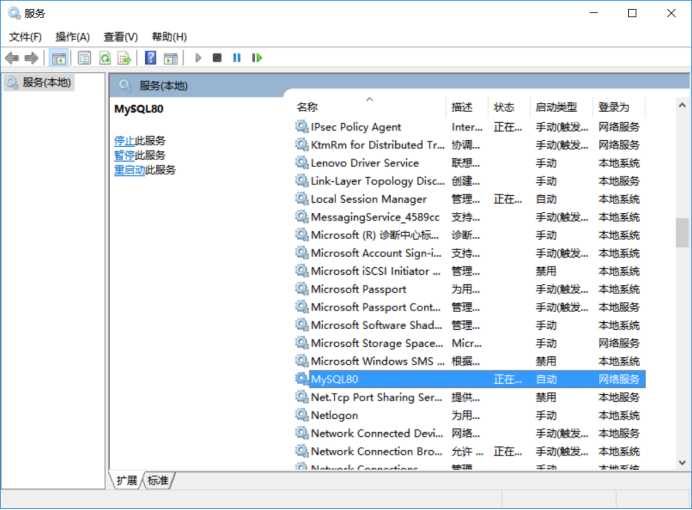Click the gear icon beside Lenovo Driver Service
Viewport: 692px width, 510px height.
pos(302,162)
